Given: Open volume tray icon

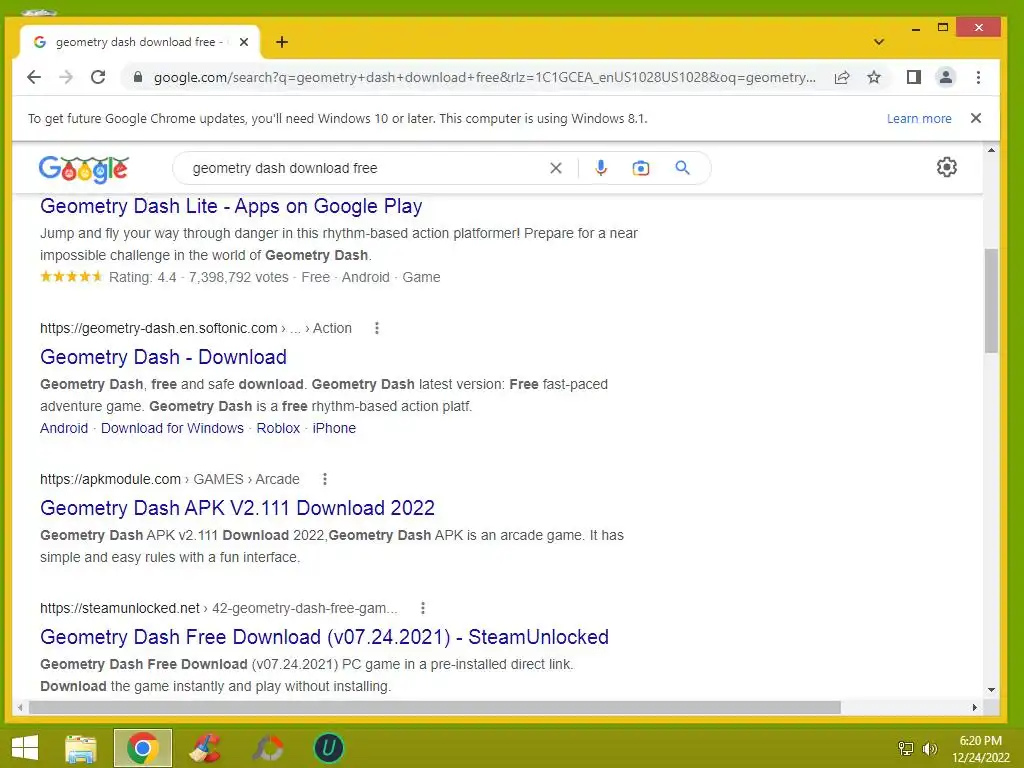Looking at the screenshot, I should click(929, 748).
